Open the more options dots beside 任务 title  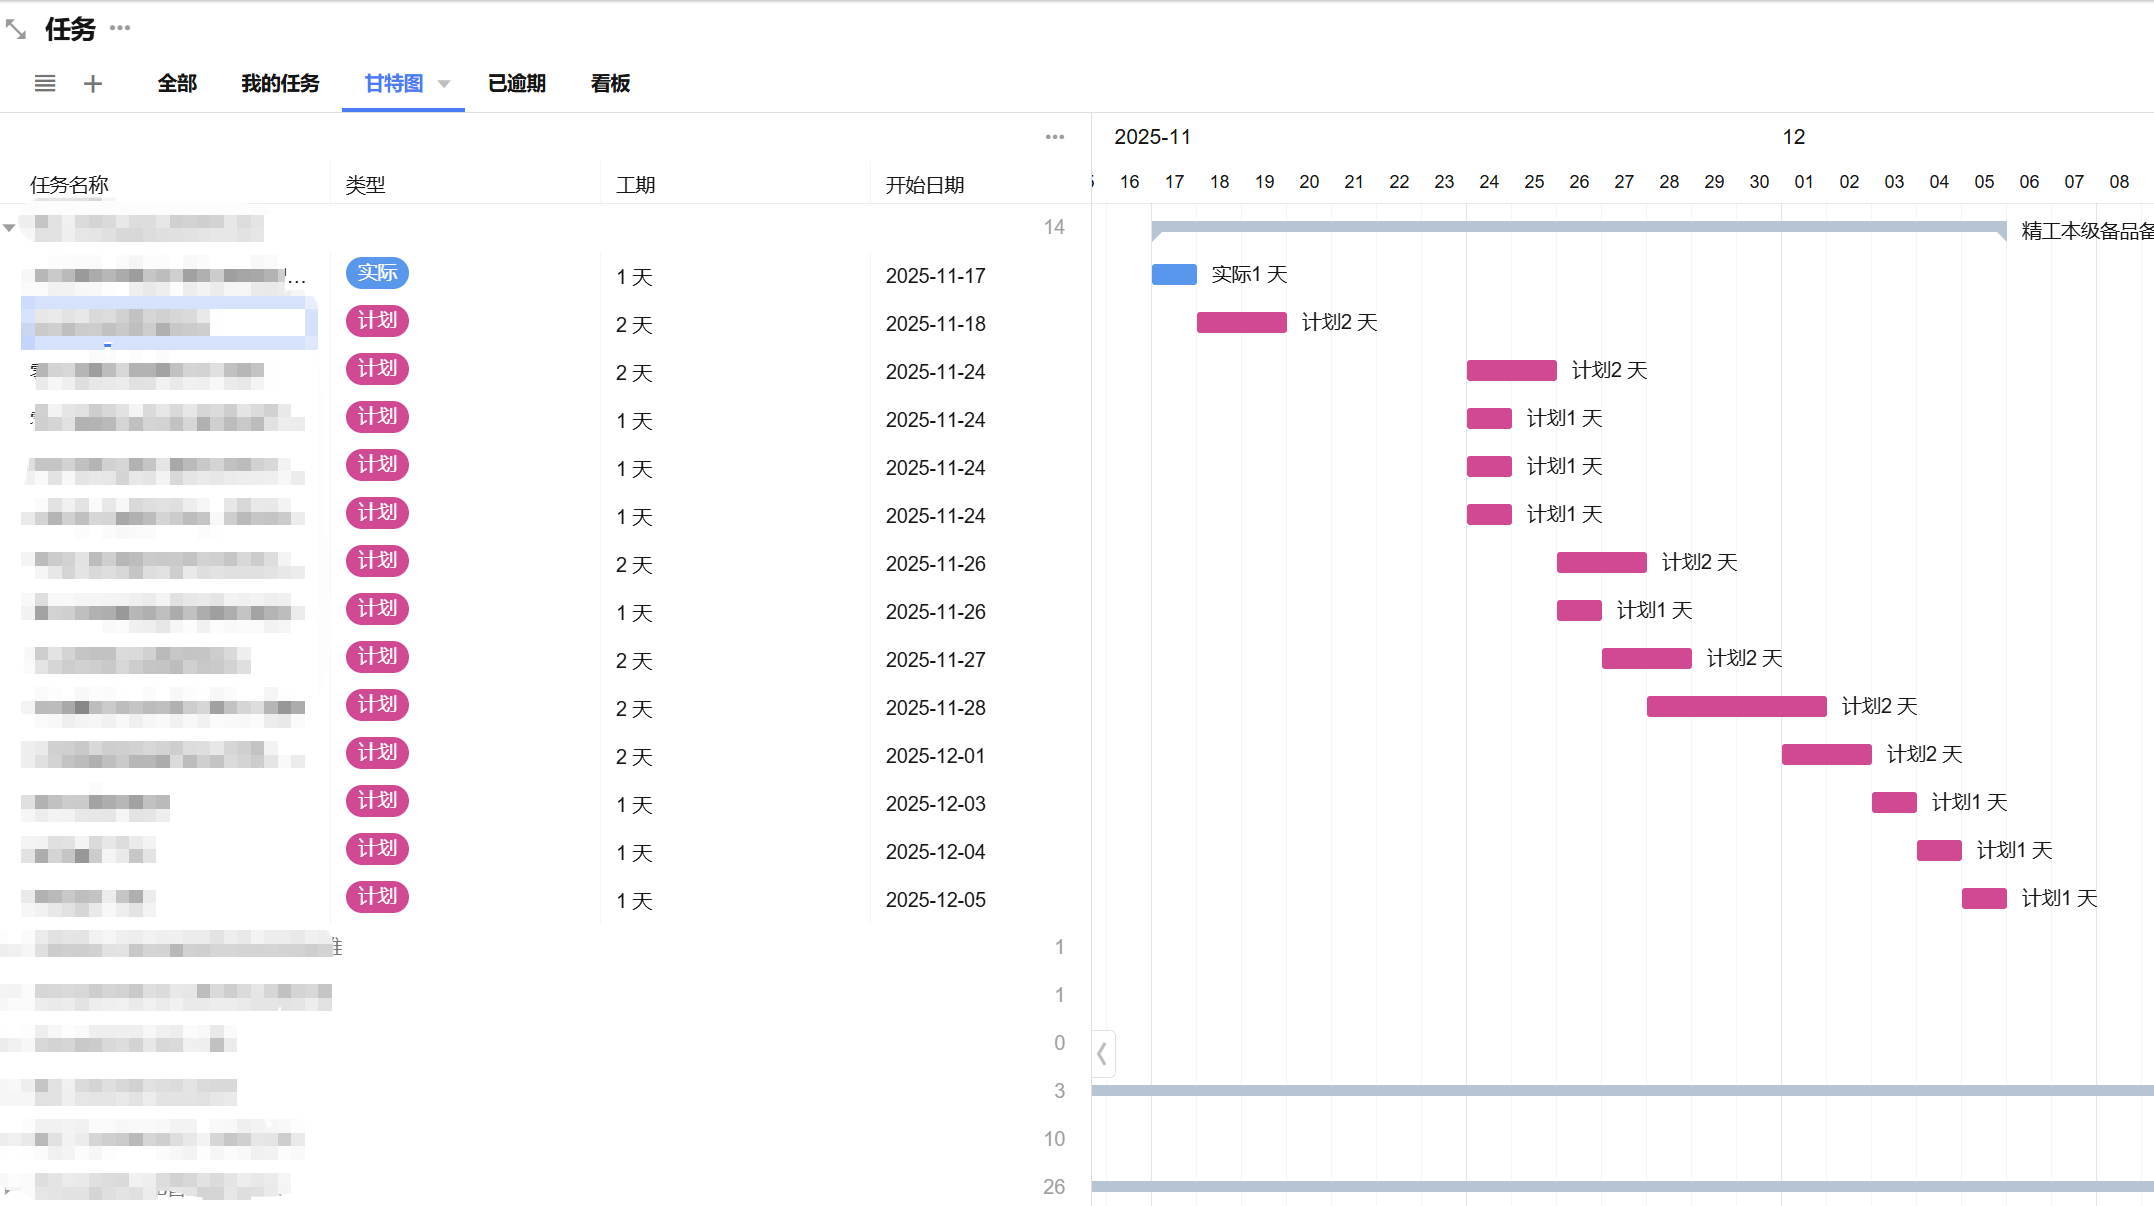click(120, 28)
